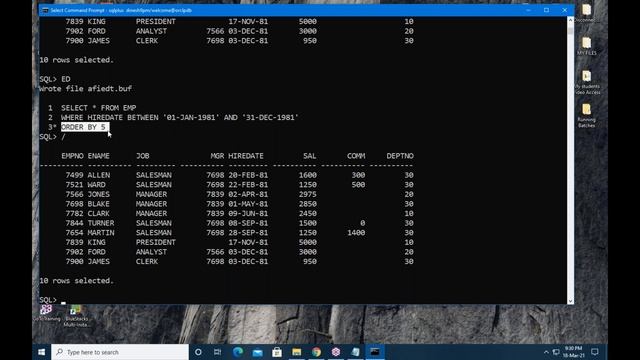The width and height of the screenshot is (640, 360).
Task: Launch Google Chrome from the taskbar
Action: pos(316,352)
